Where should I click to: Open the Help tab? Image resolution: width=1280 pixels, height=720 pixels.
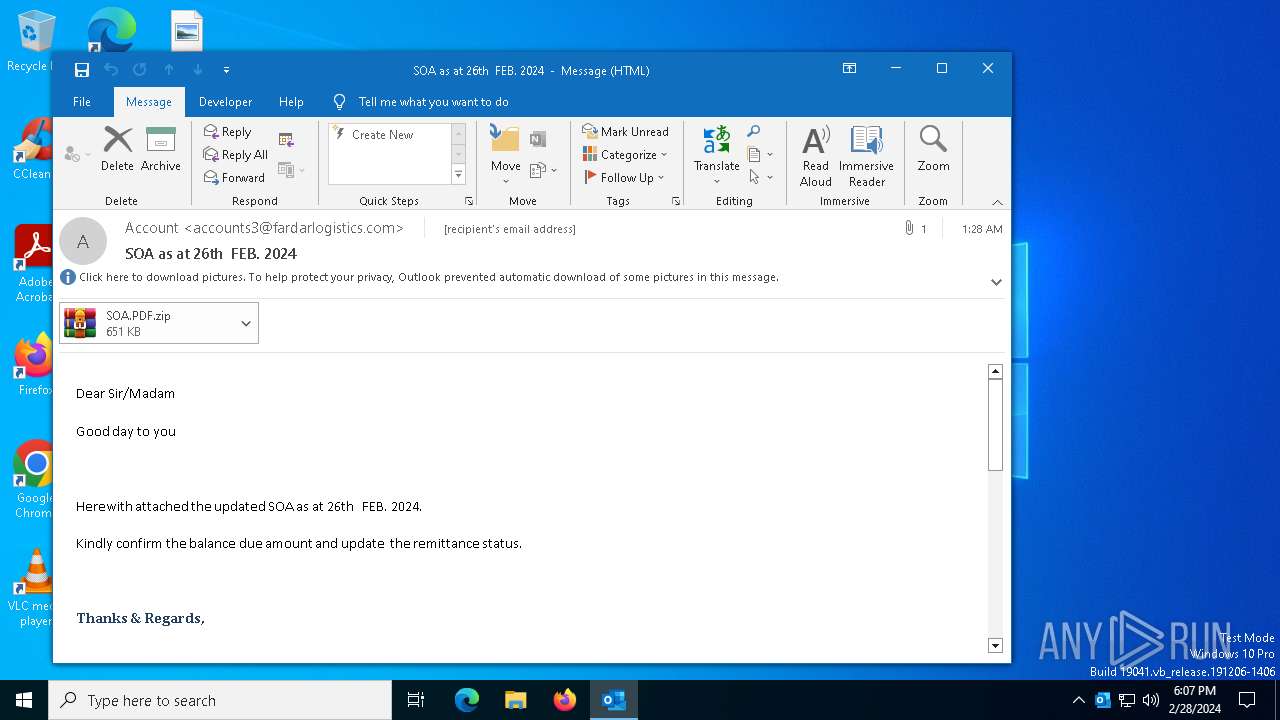pyautogui.click(x=291, y=102)
